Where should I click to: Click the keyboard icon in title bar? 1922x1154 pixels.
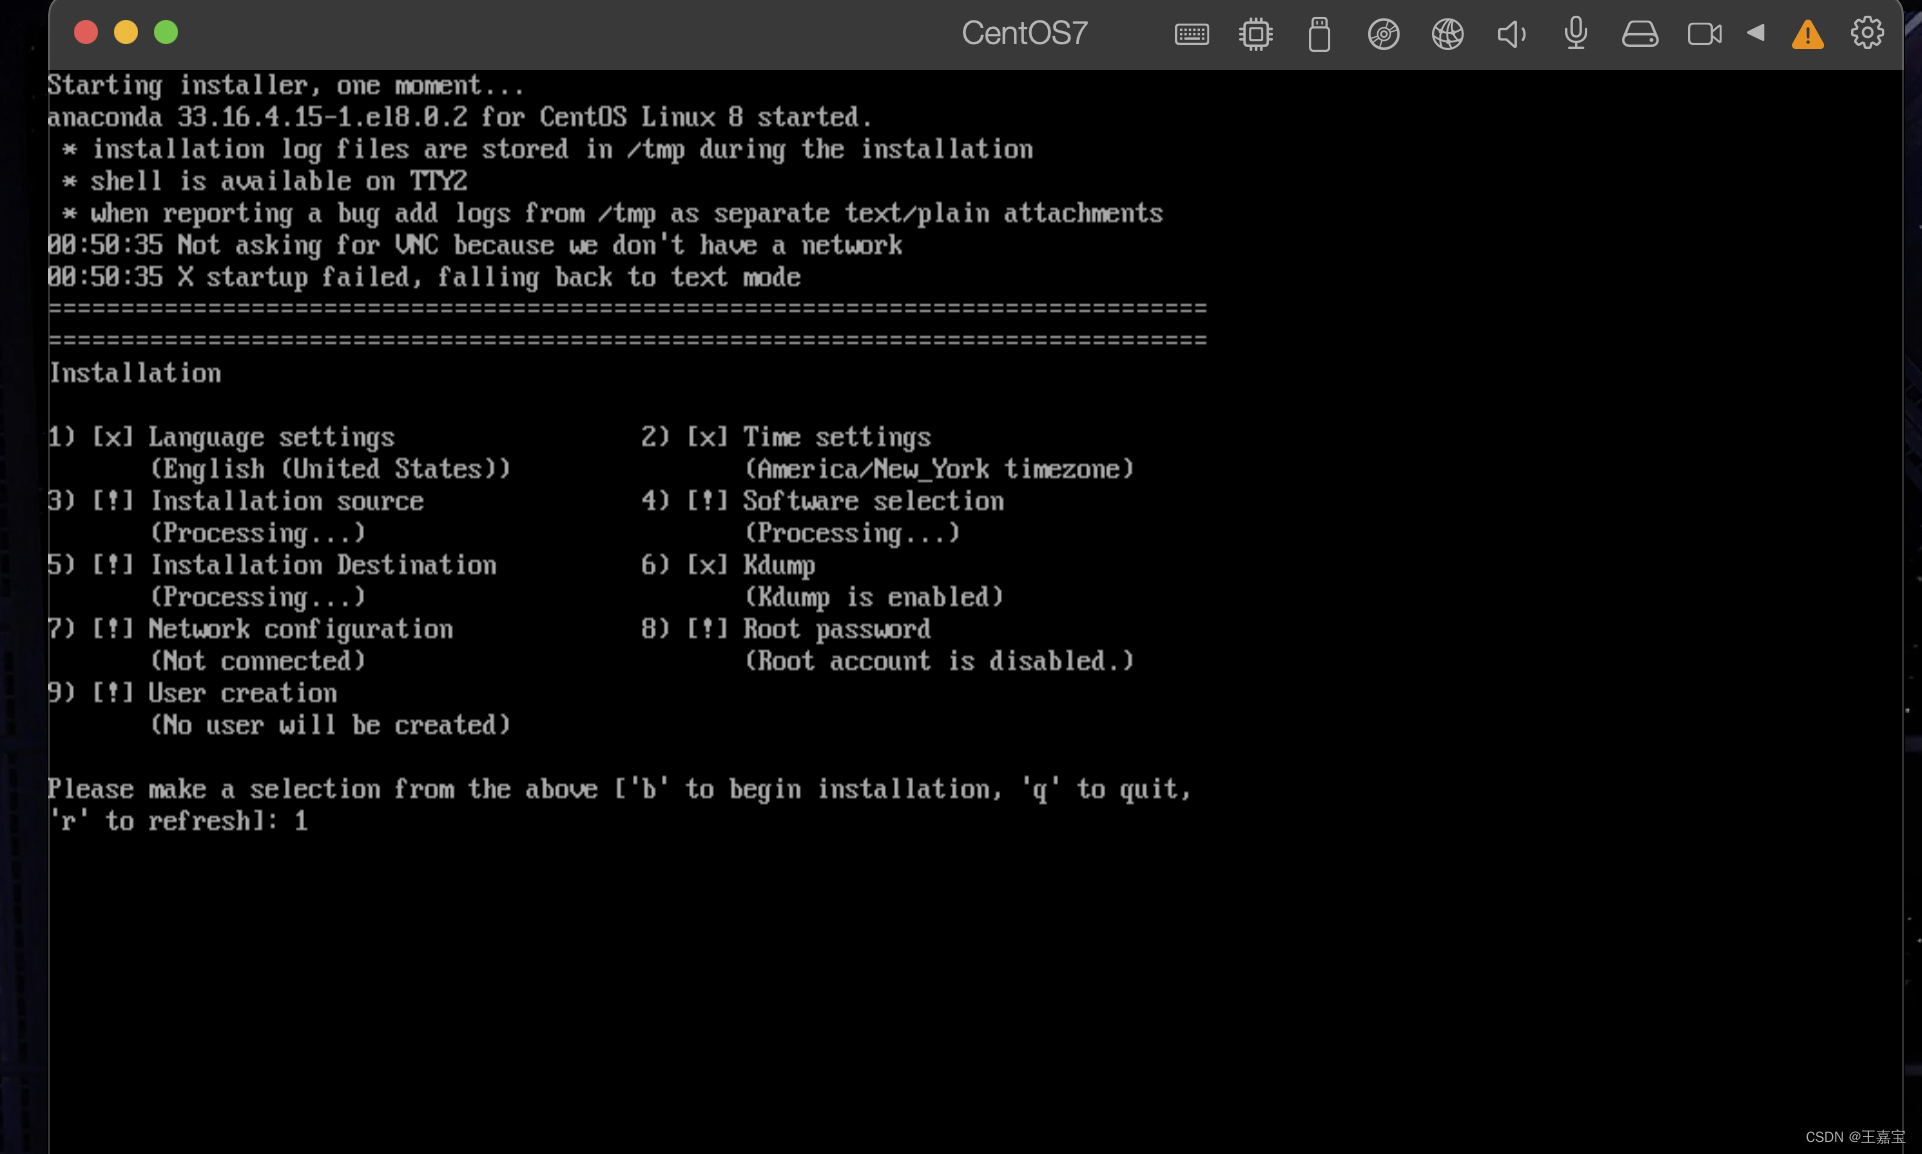(x=1191, y=34)
